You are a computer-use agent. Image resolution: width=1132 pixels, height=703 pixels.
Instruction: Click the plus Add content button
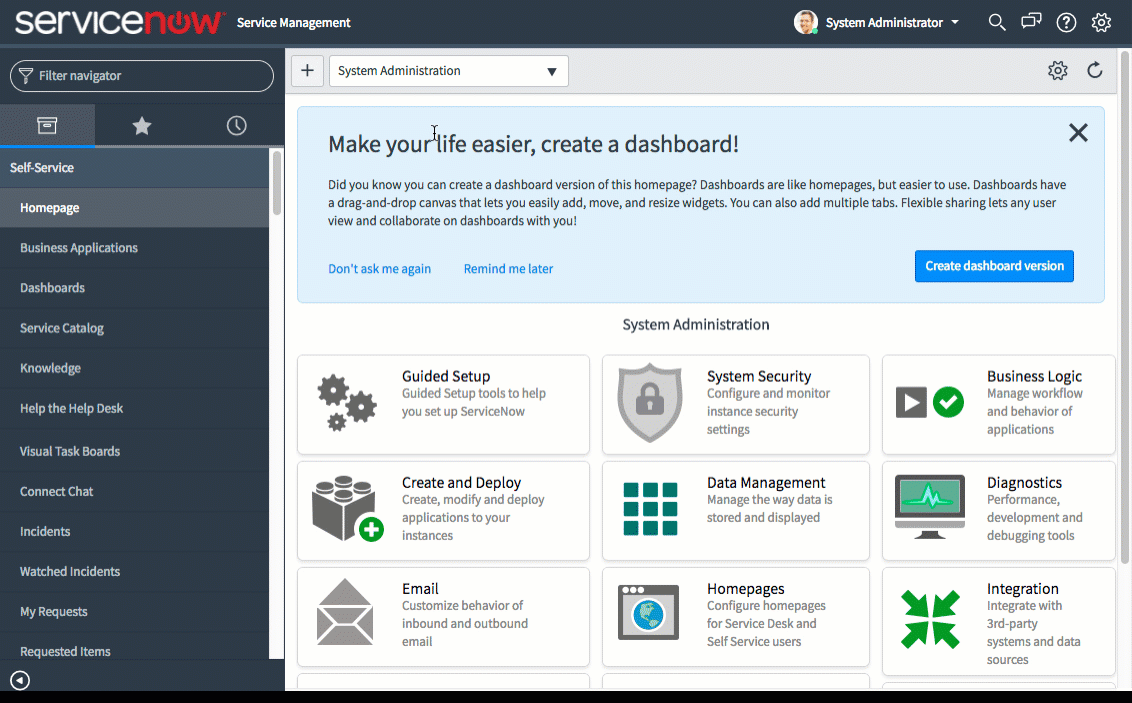coord(308,71)
